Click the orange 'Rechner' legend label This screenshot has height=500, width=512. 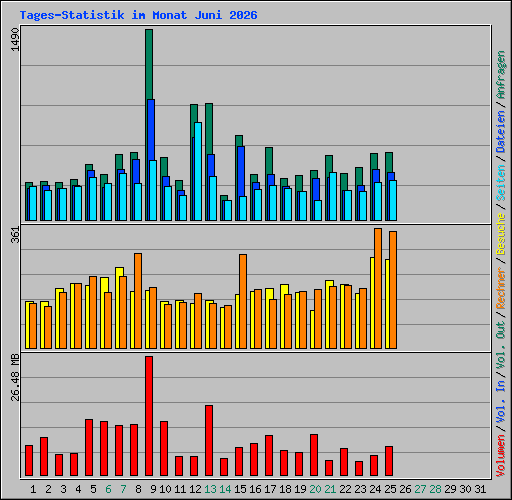tap(501, 288)
